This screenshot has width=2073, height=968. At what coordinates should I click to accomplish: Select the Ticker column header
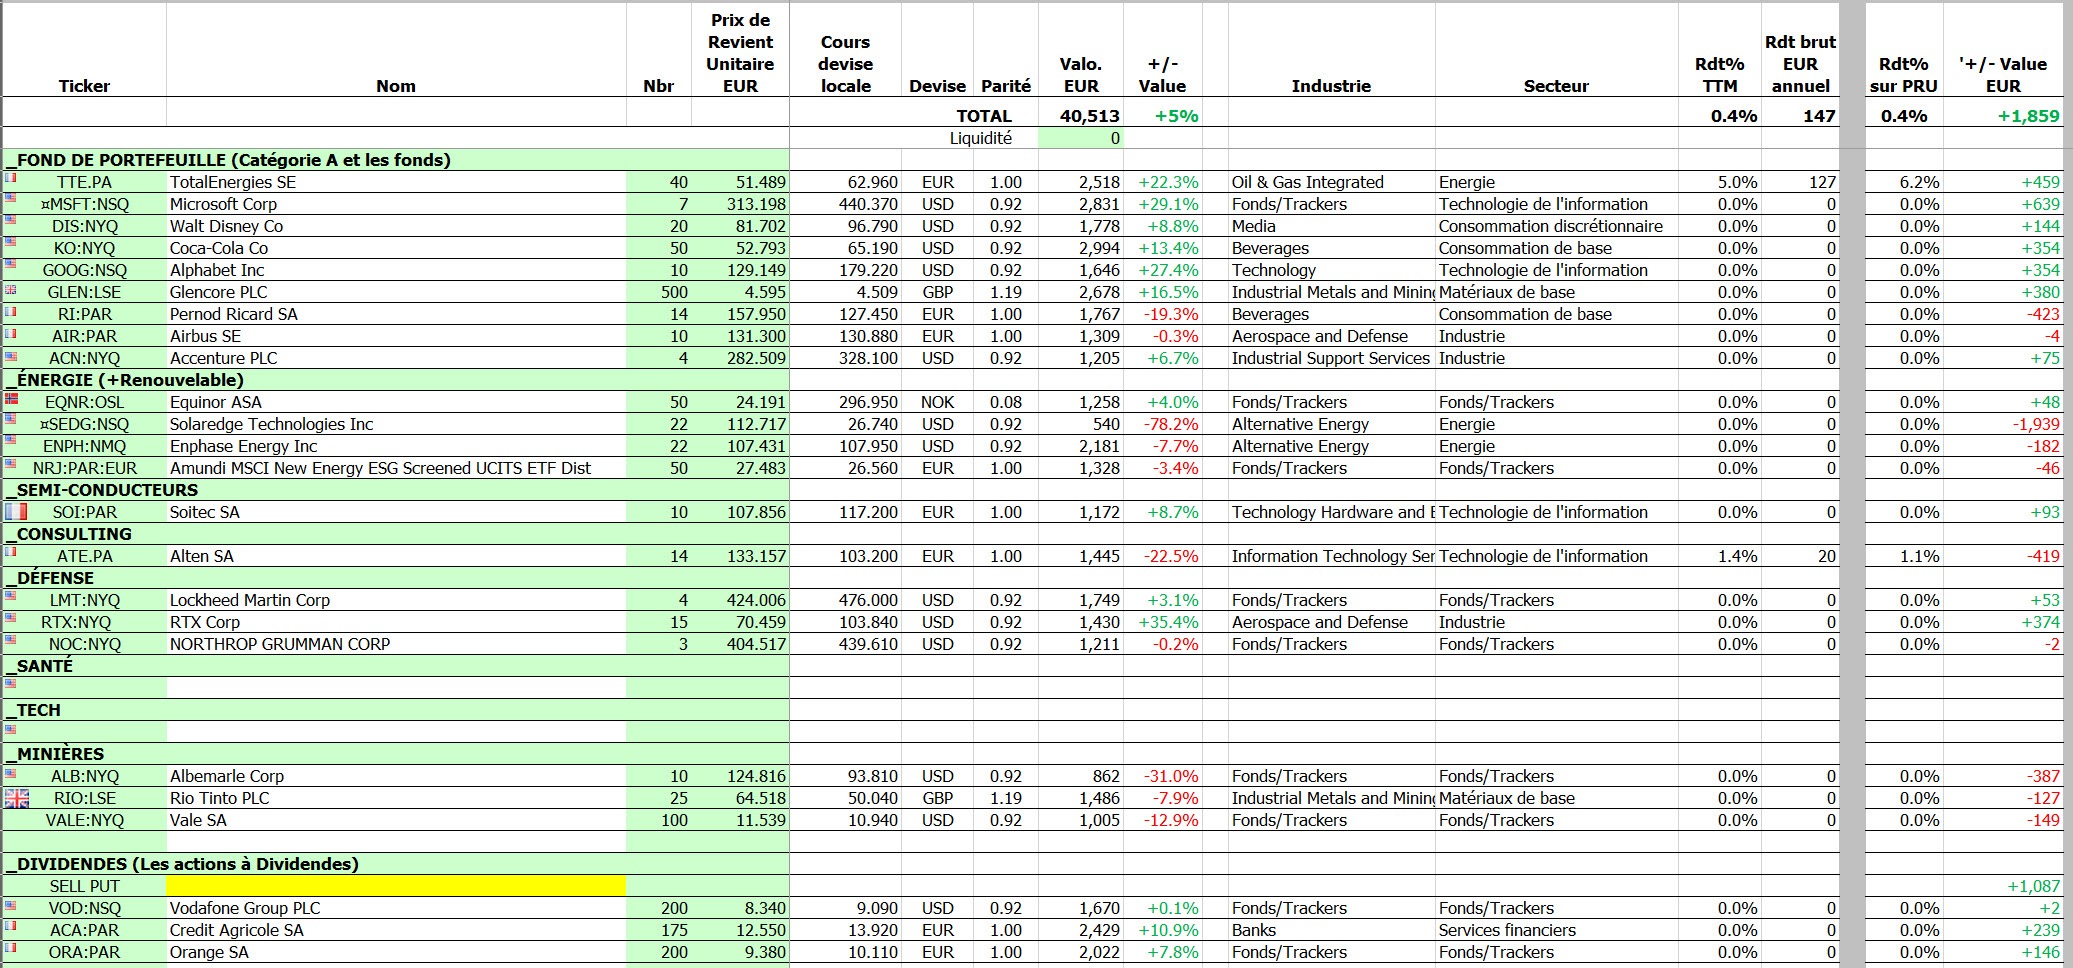[84, 86]
